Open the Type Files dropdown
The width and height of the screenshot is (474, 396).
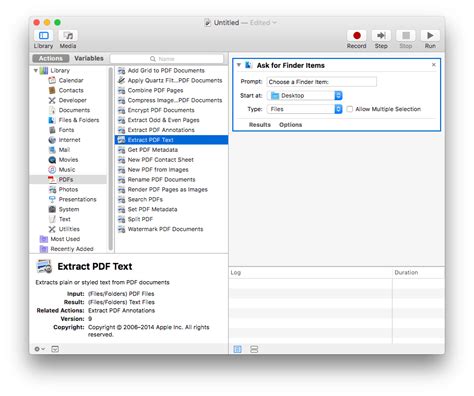[x=304, y=109]
